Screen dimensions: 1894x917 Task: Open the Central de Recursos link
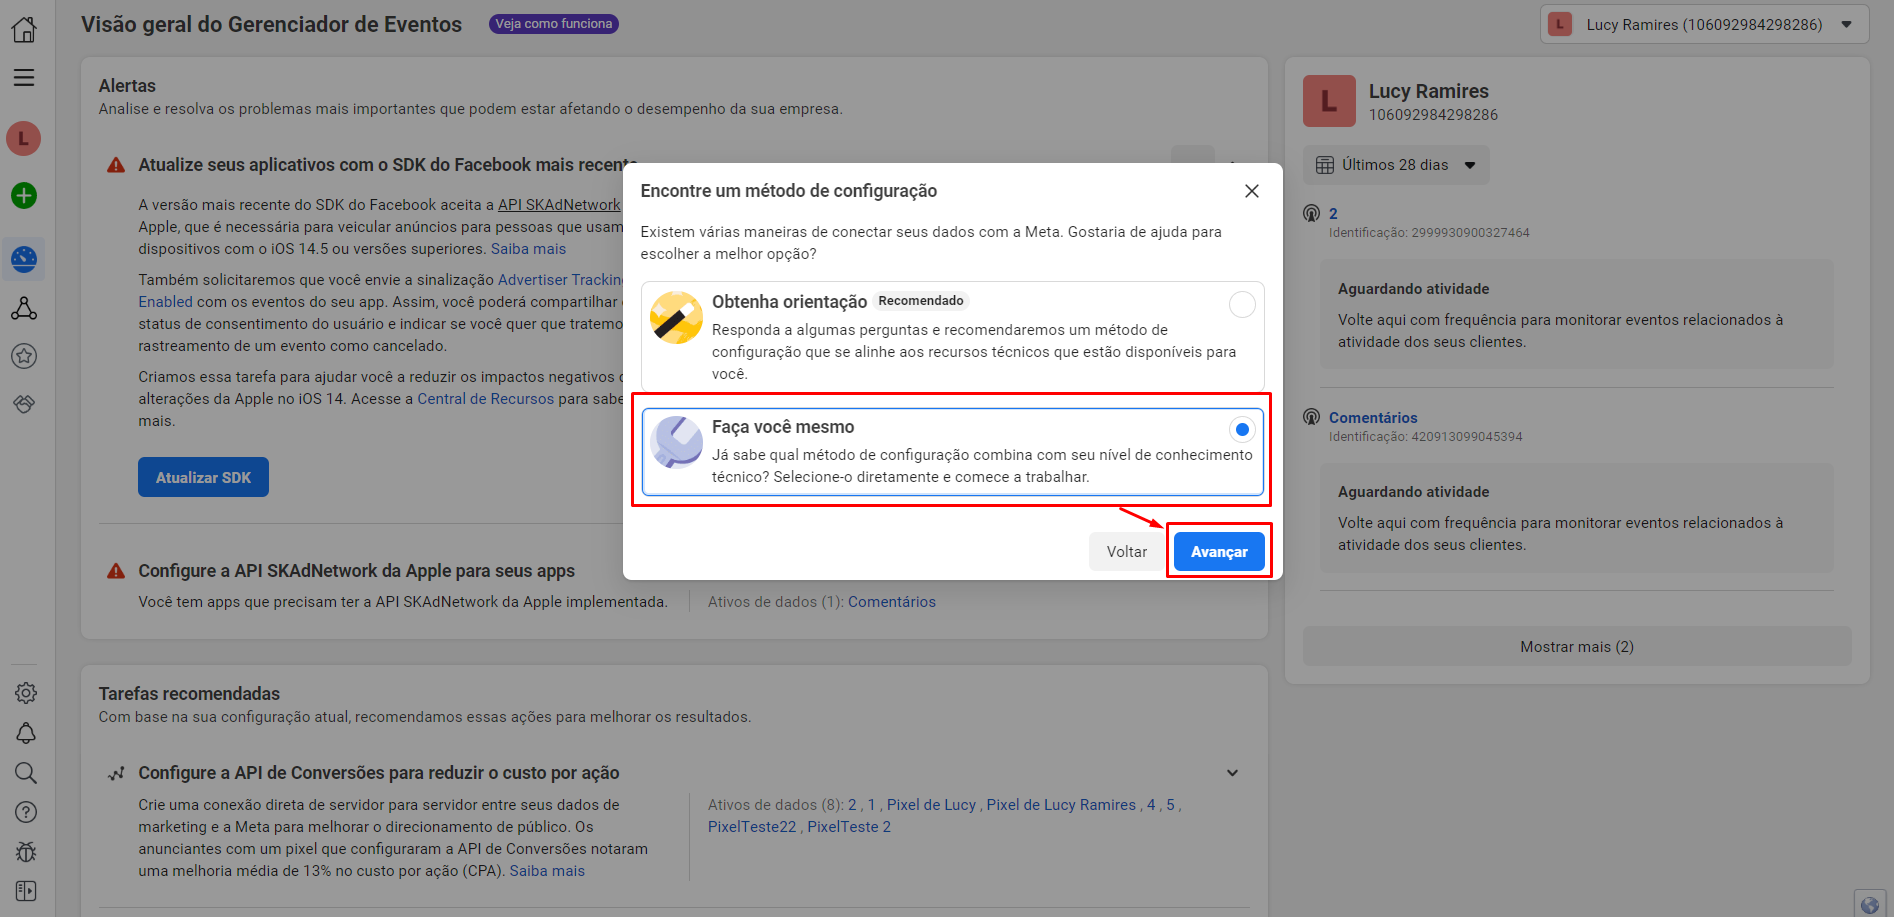(x=485, y=399)
